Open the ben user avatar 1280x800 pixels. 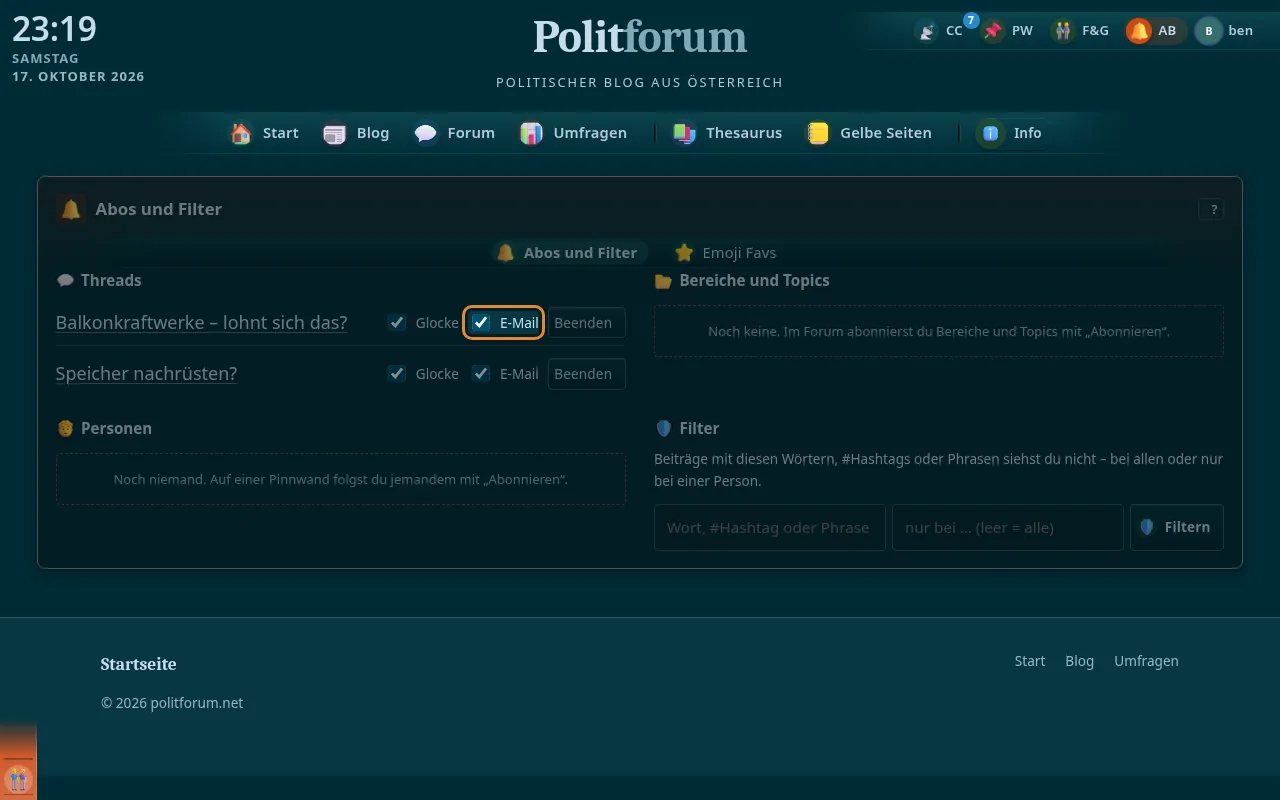(x=1208, y=31)
